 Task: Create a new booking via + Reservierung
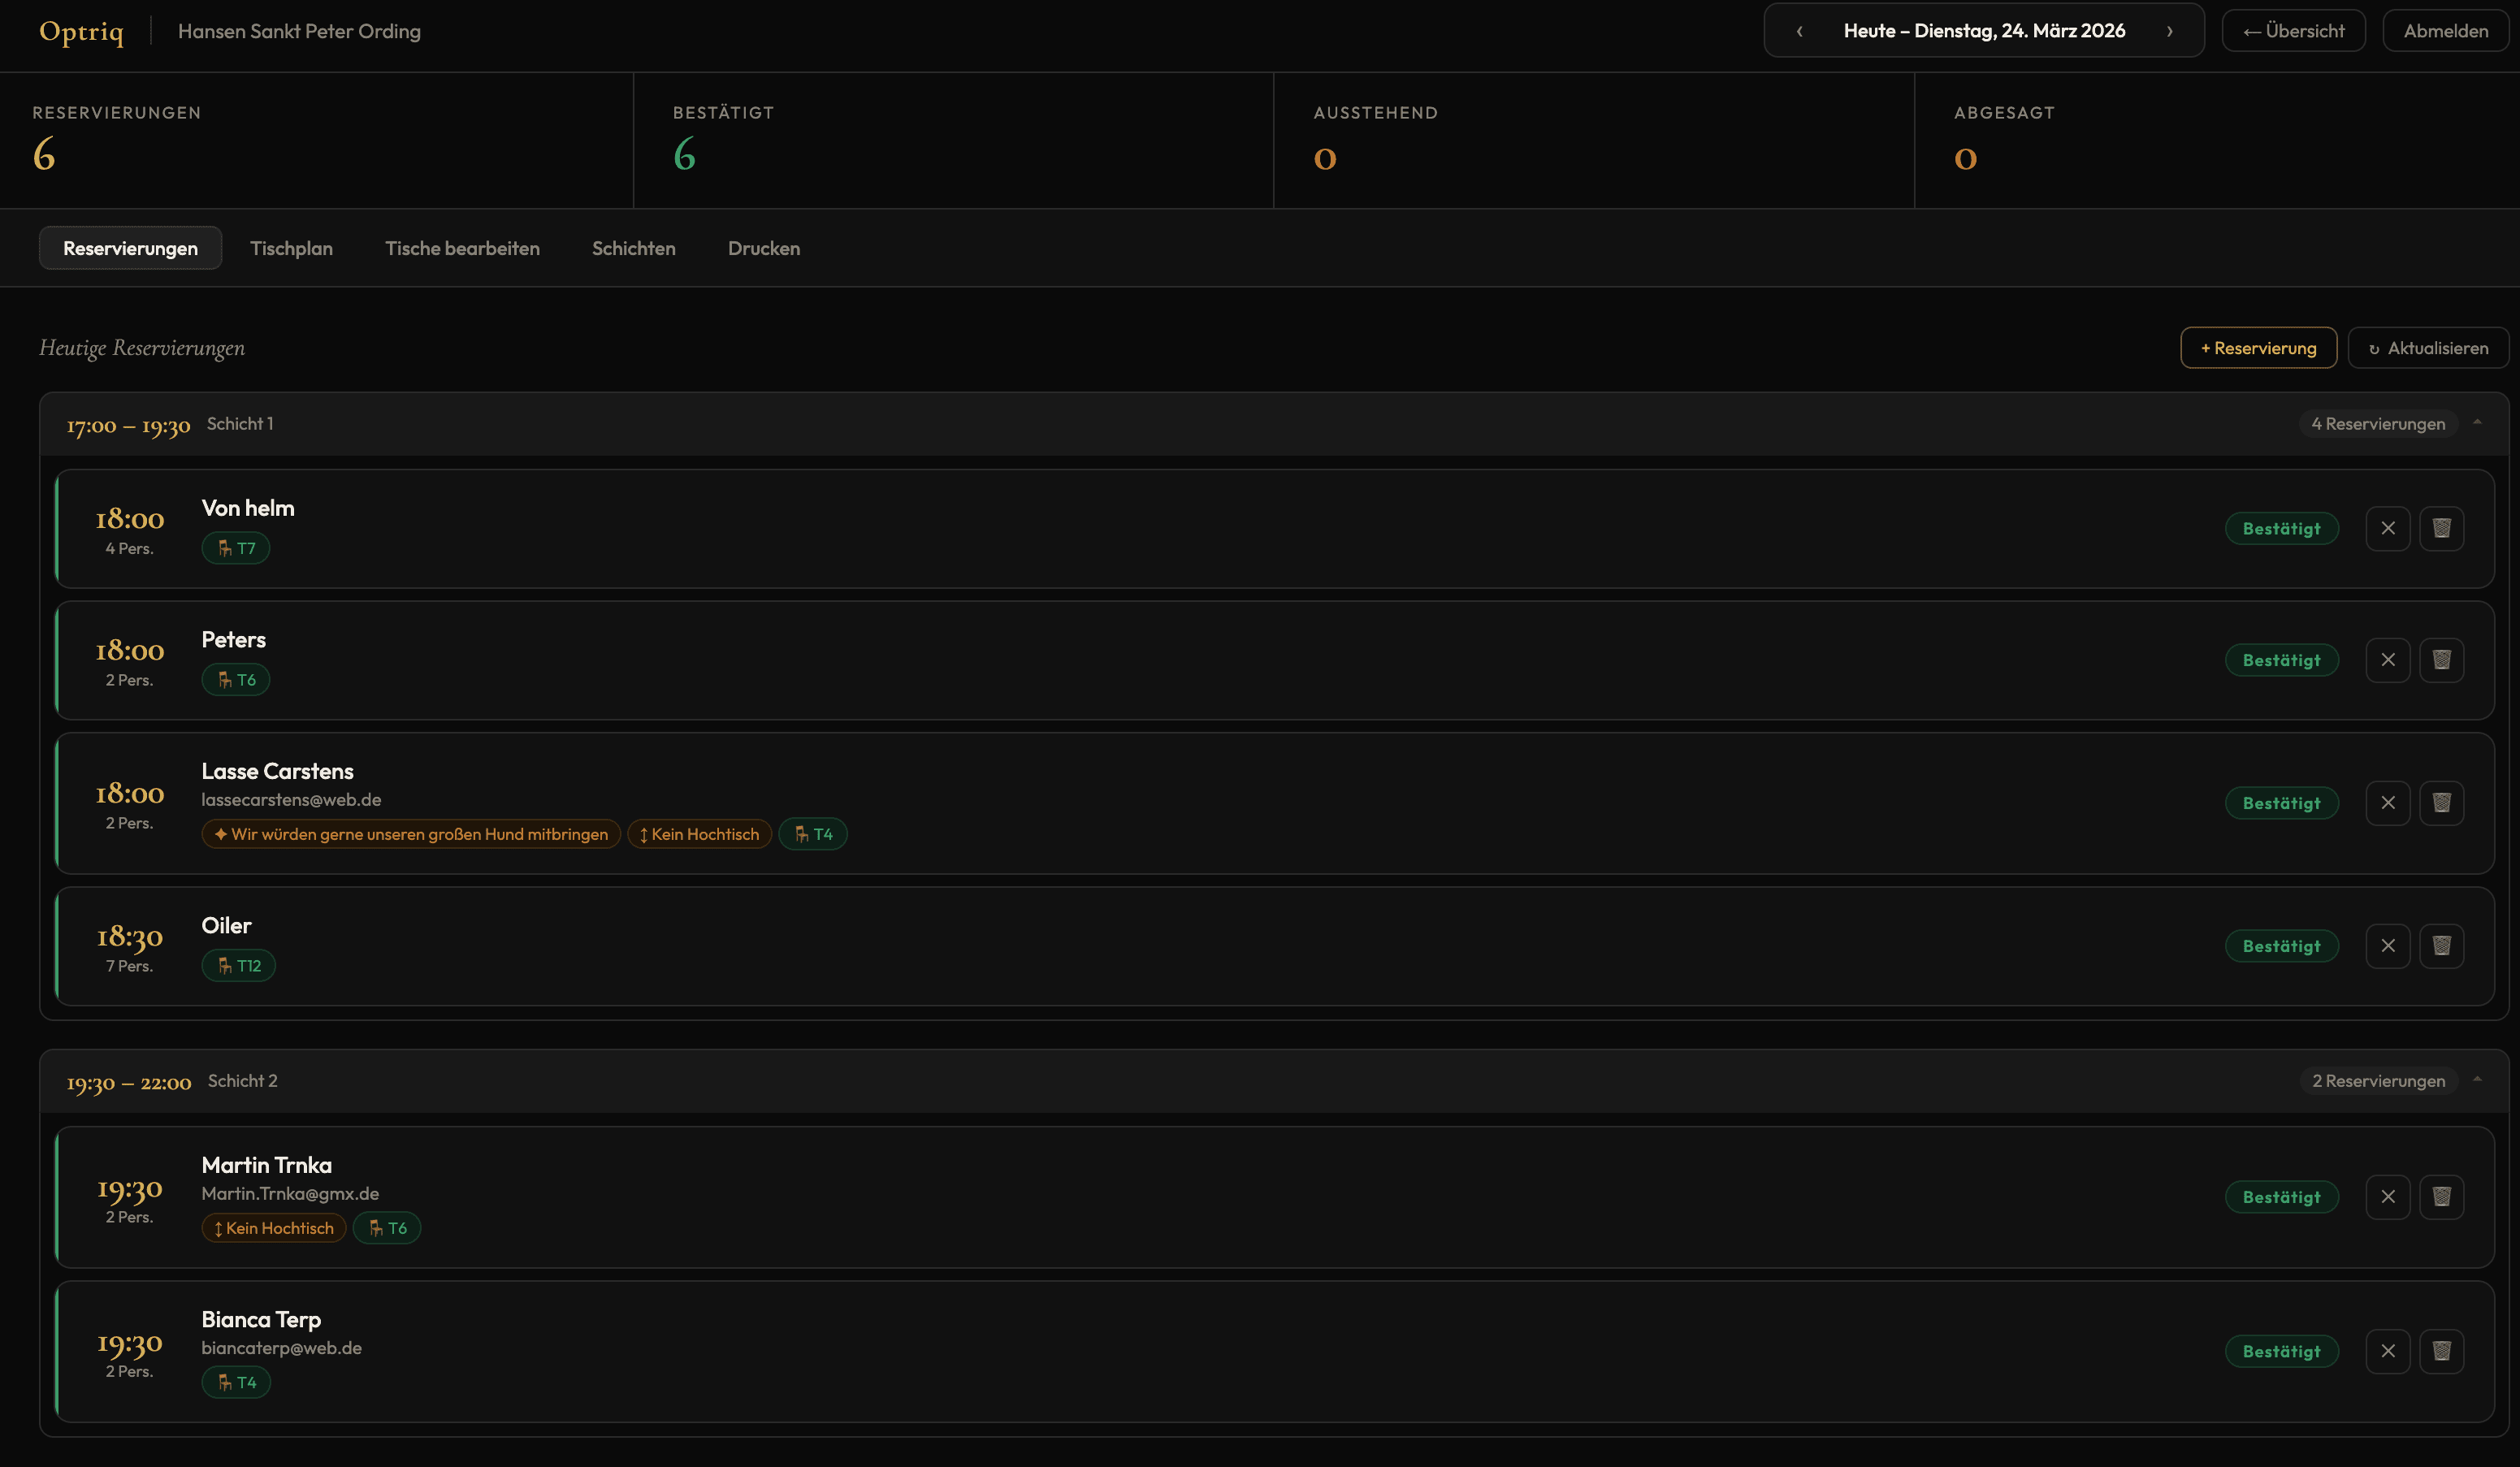2258,347
